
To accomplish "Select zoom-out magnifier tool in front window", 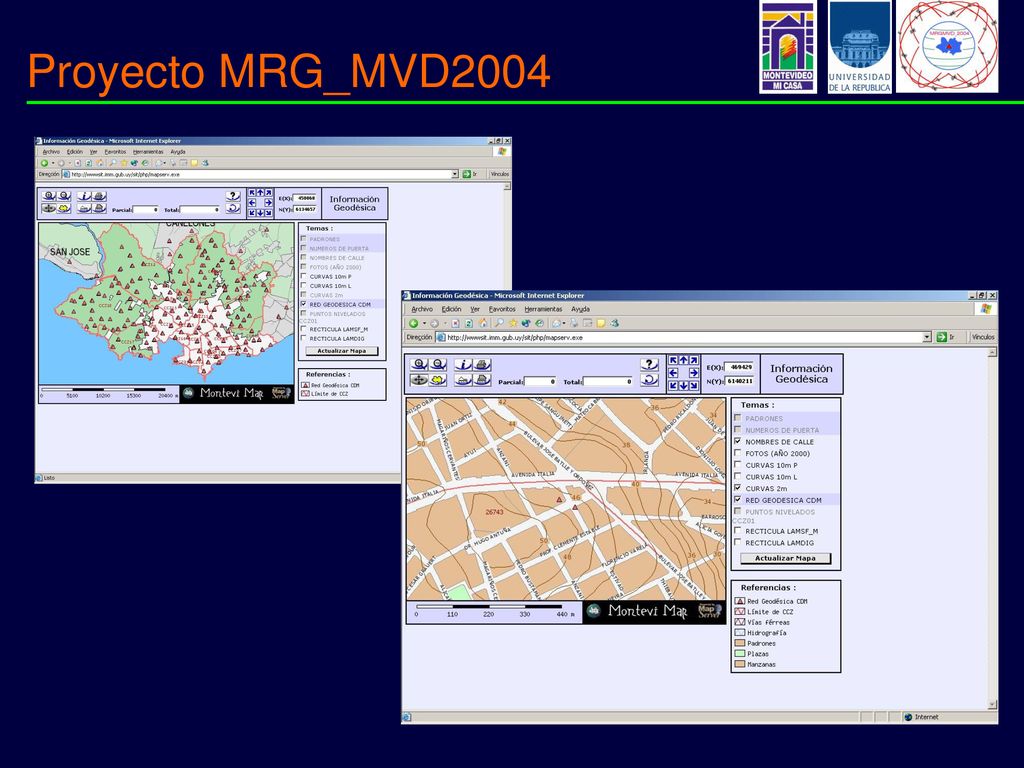I will tap(438, 364).
